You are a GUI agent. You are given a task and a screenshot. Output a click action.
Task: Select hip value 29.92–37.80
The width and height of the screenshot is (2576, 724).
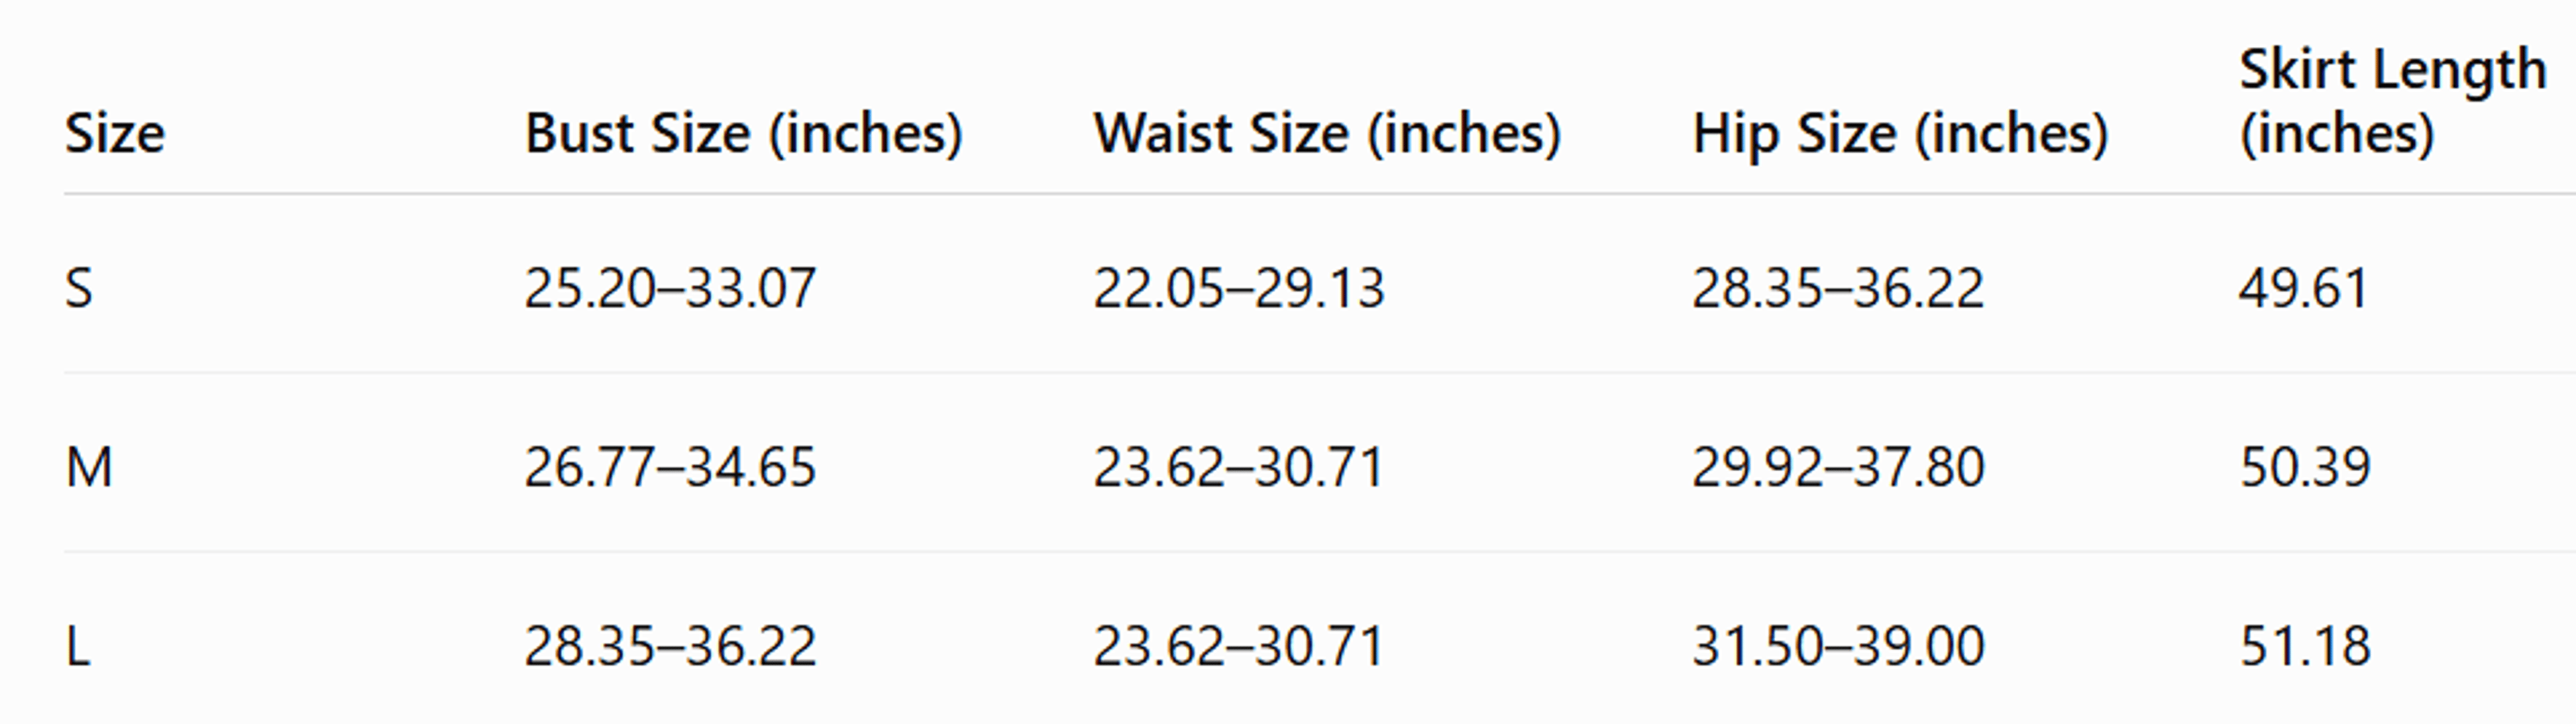click(x=1837, y=467)
